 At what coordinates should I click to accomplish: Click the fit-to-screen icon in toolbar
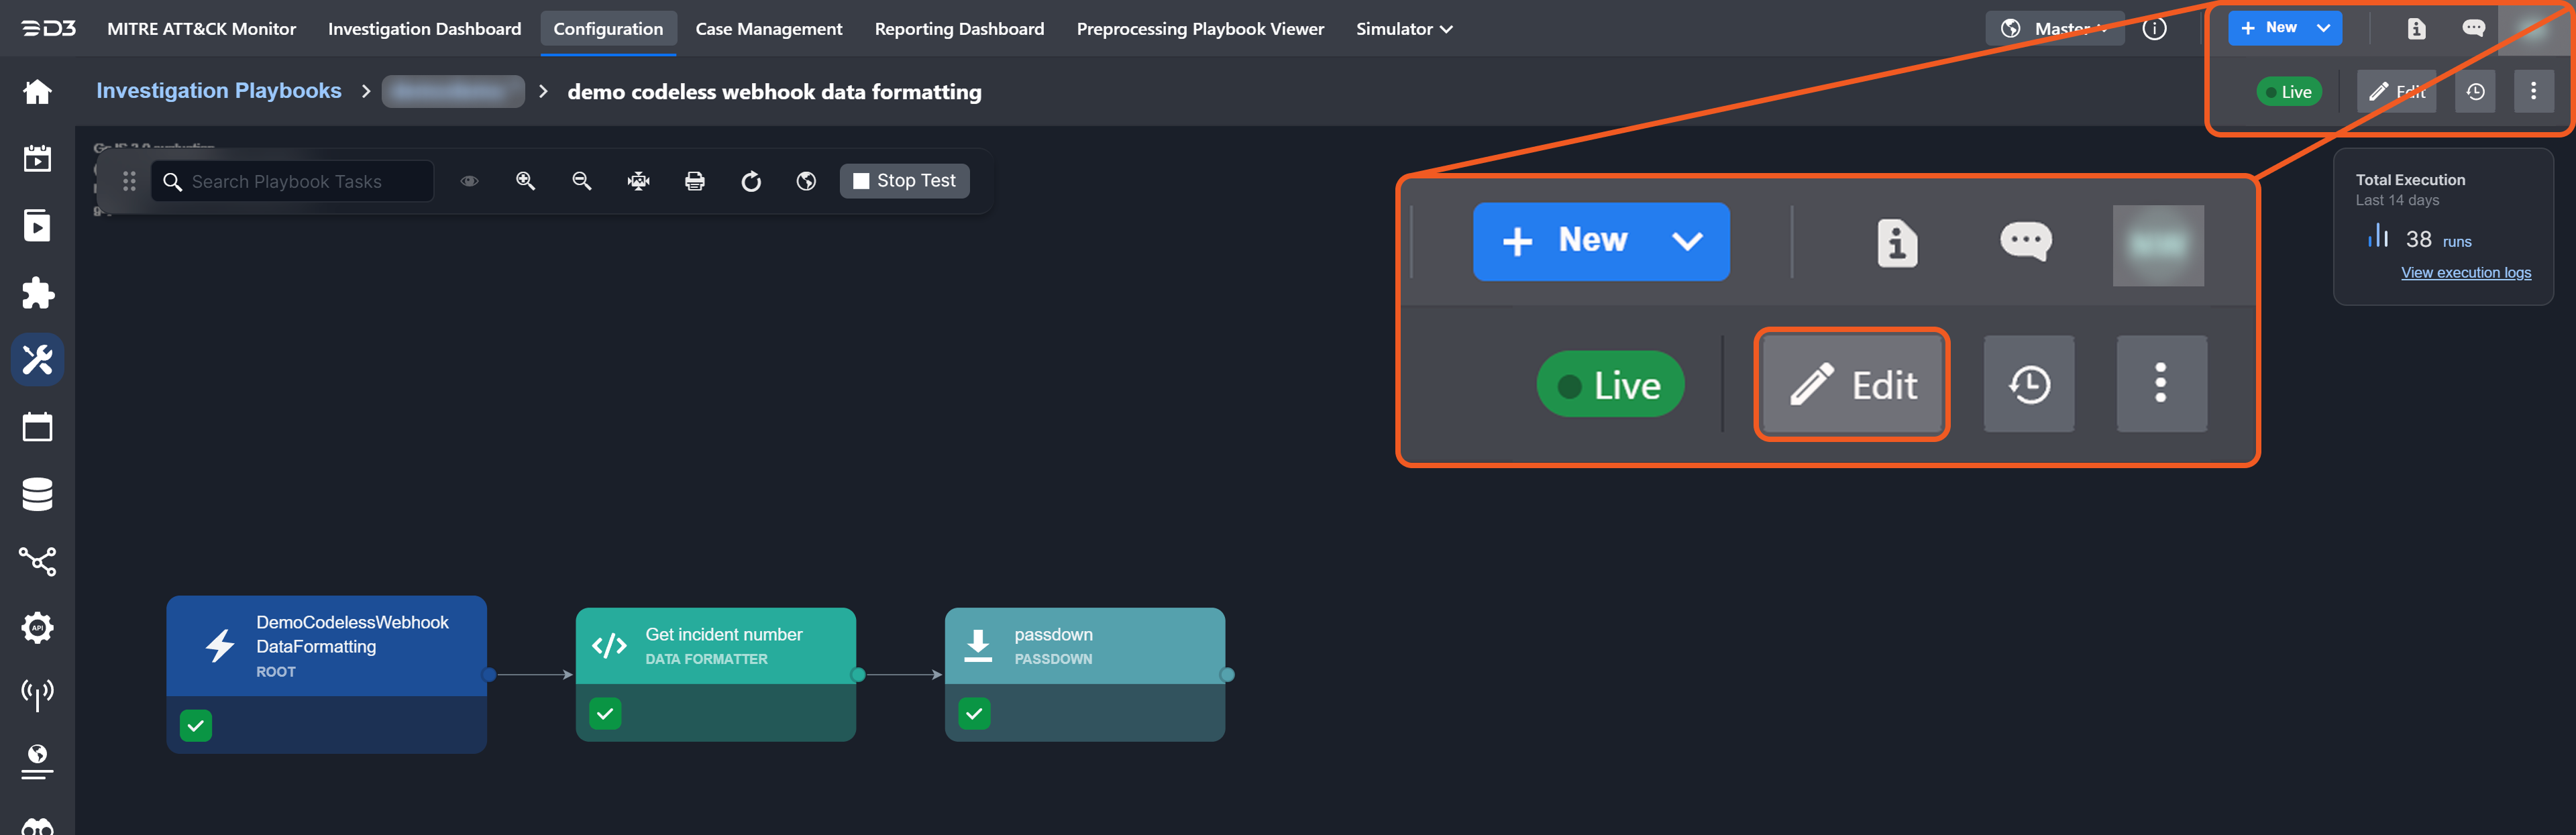[638, 181]
